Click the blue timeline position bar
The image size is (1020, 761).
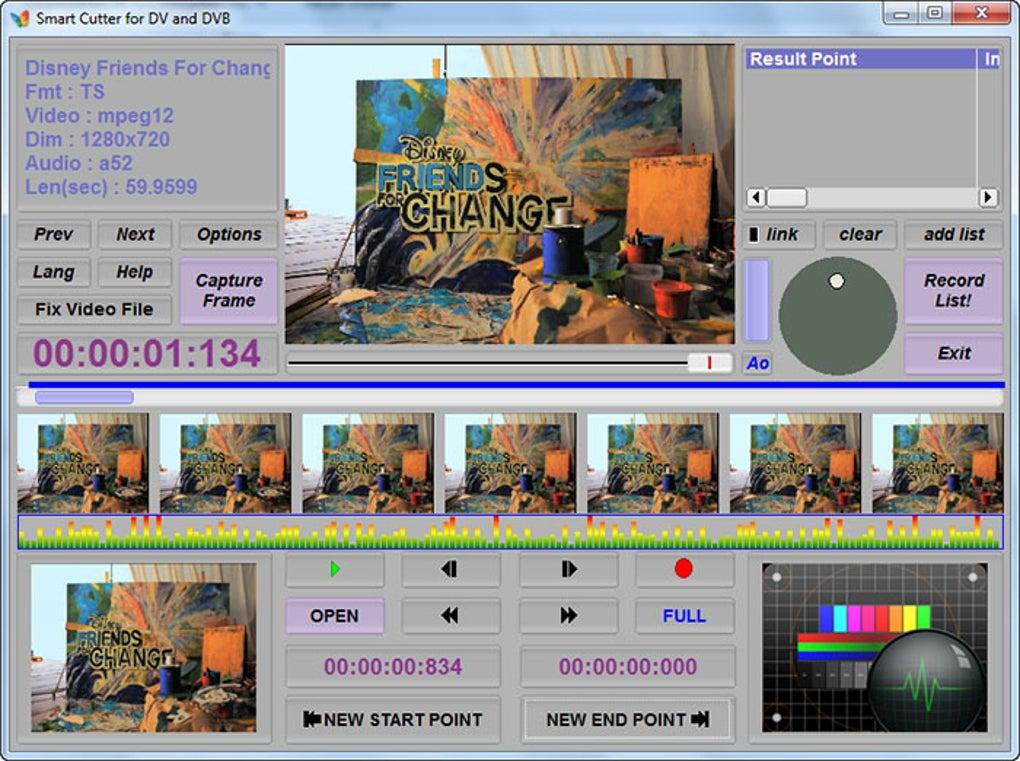tap(517, 385)
